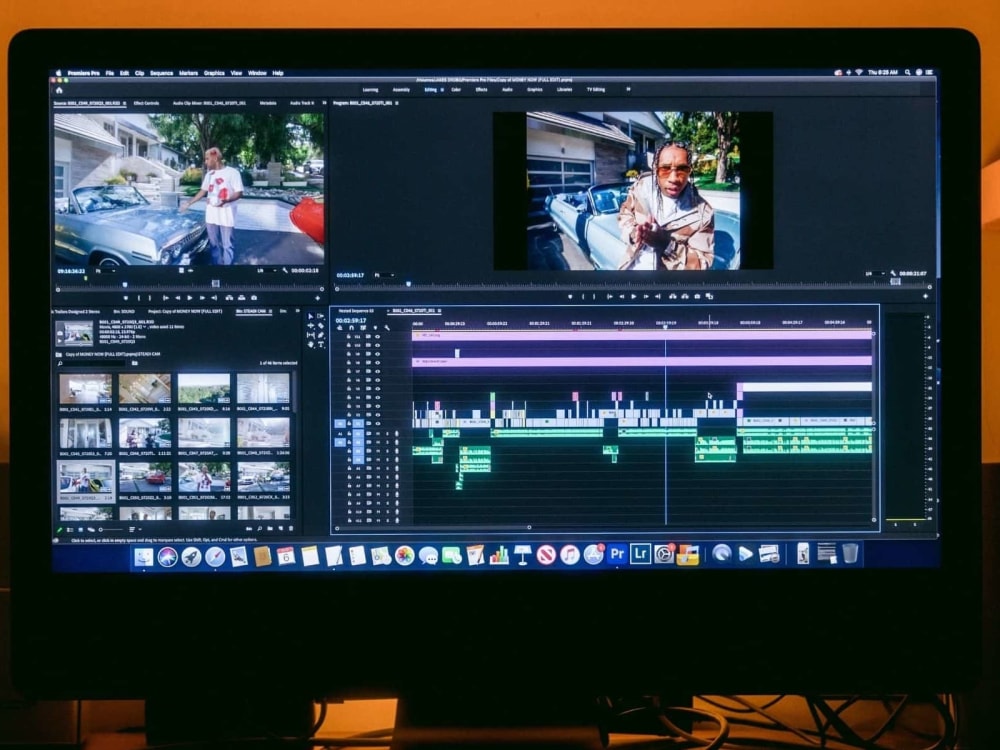Switch the Project panel to List view

(x=69, y=528)
